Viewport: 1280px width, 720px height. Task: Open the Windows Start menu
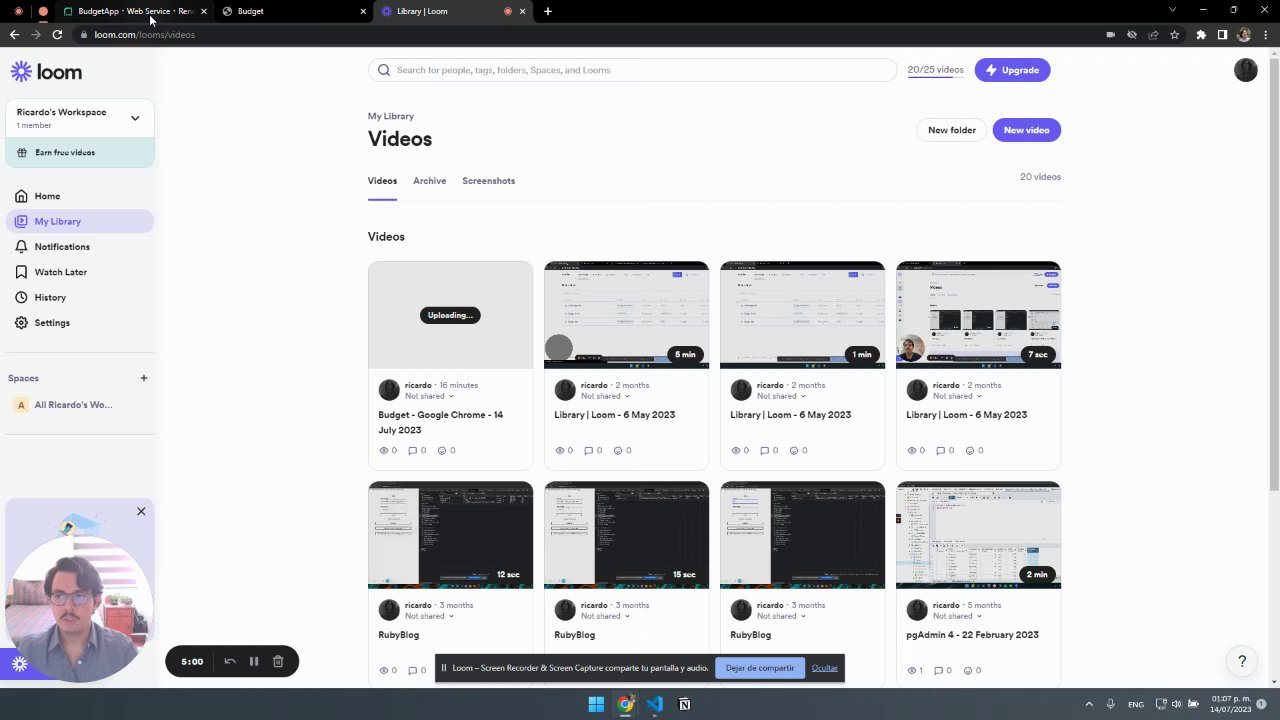pos(596,704)
